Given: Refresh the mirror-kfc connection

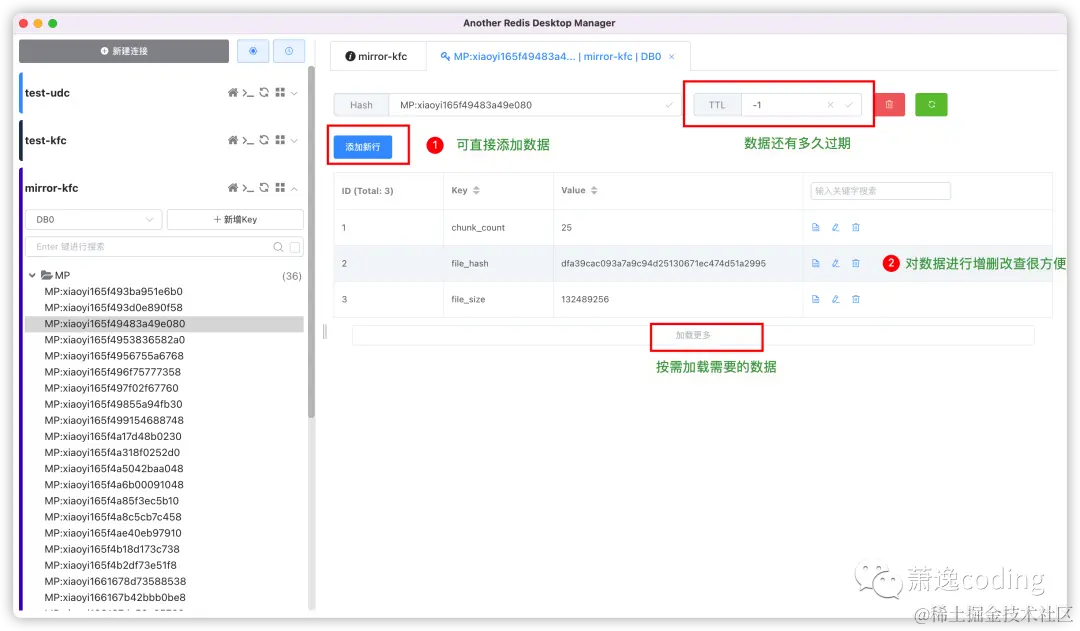Looking at the screenshot, I should (264, 187).
